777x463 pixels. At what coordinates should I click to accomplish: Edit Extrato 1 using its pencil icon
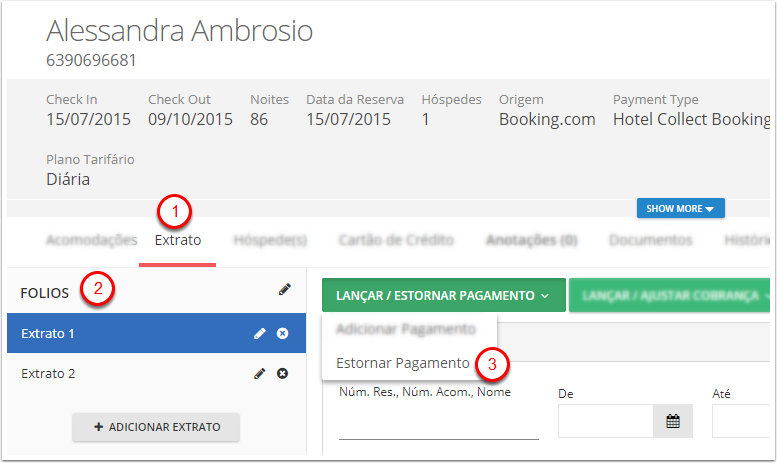pos(260,334)
